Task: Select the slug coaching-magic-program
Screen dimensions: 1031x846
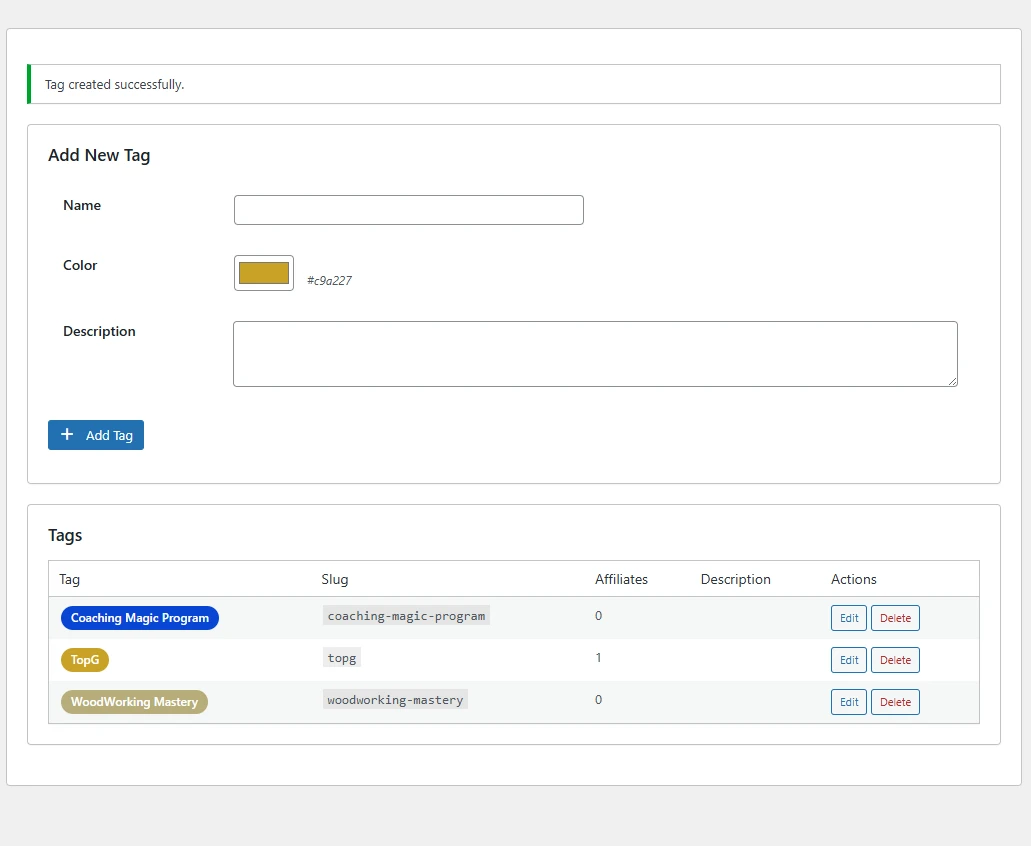Action: coord(406,616)
